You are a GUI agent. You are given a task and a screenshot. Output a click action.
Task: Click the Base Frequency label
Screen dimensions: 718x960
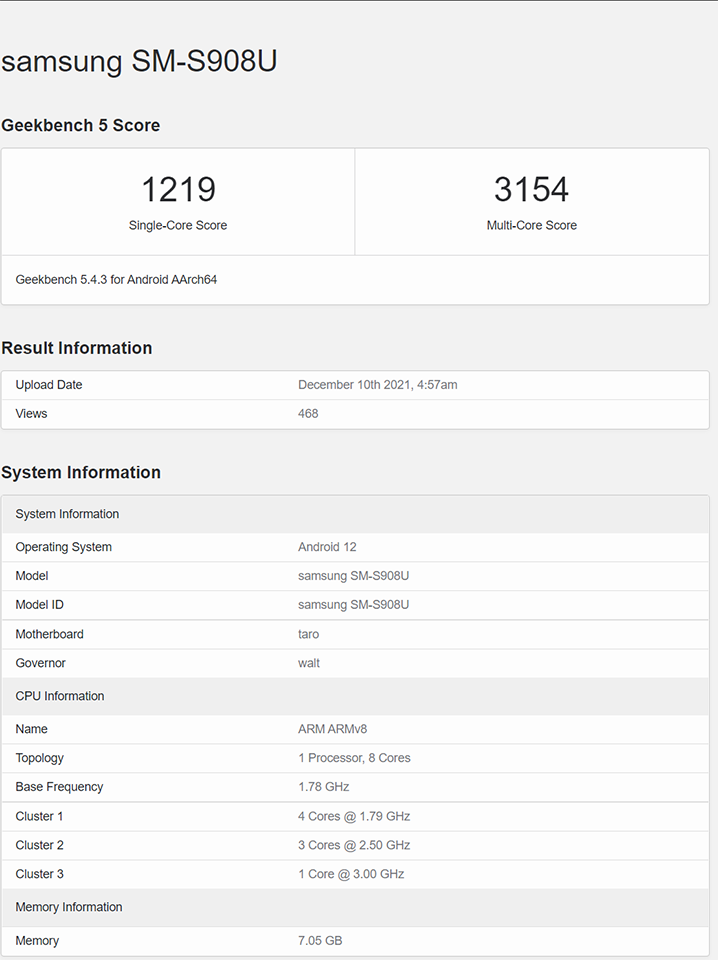pyautogui.click(x=59, y=787)
